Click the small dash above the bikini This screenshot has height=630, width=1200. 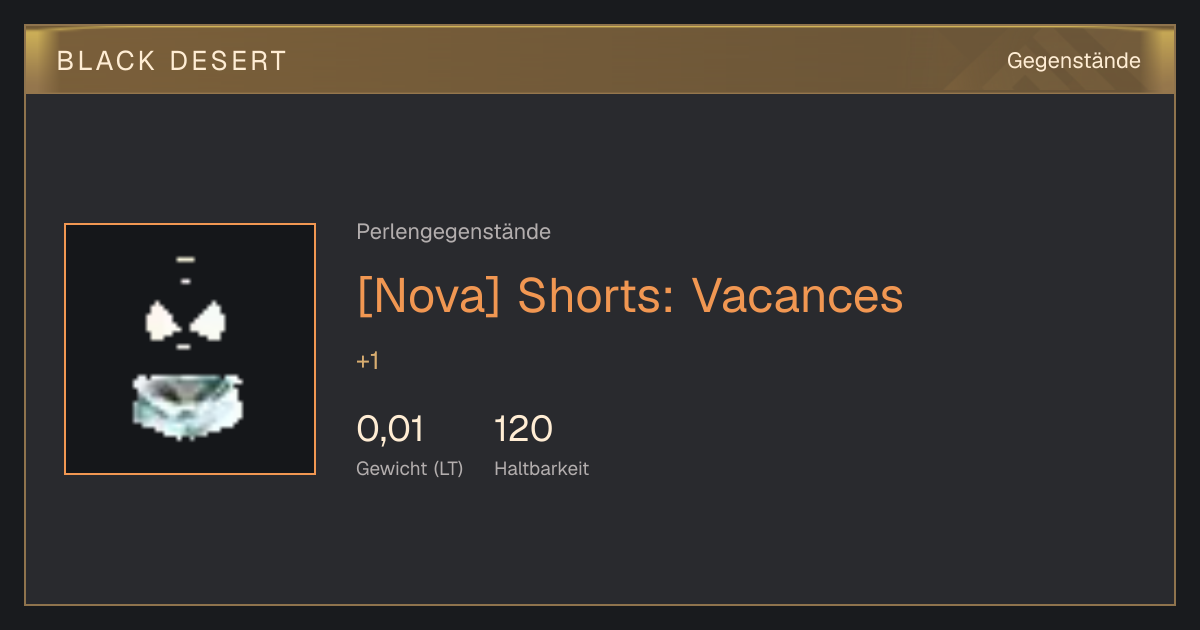click(185, 260)
